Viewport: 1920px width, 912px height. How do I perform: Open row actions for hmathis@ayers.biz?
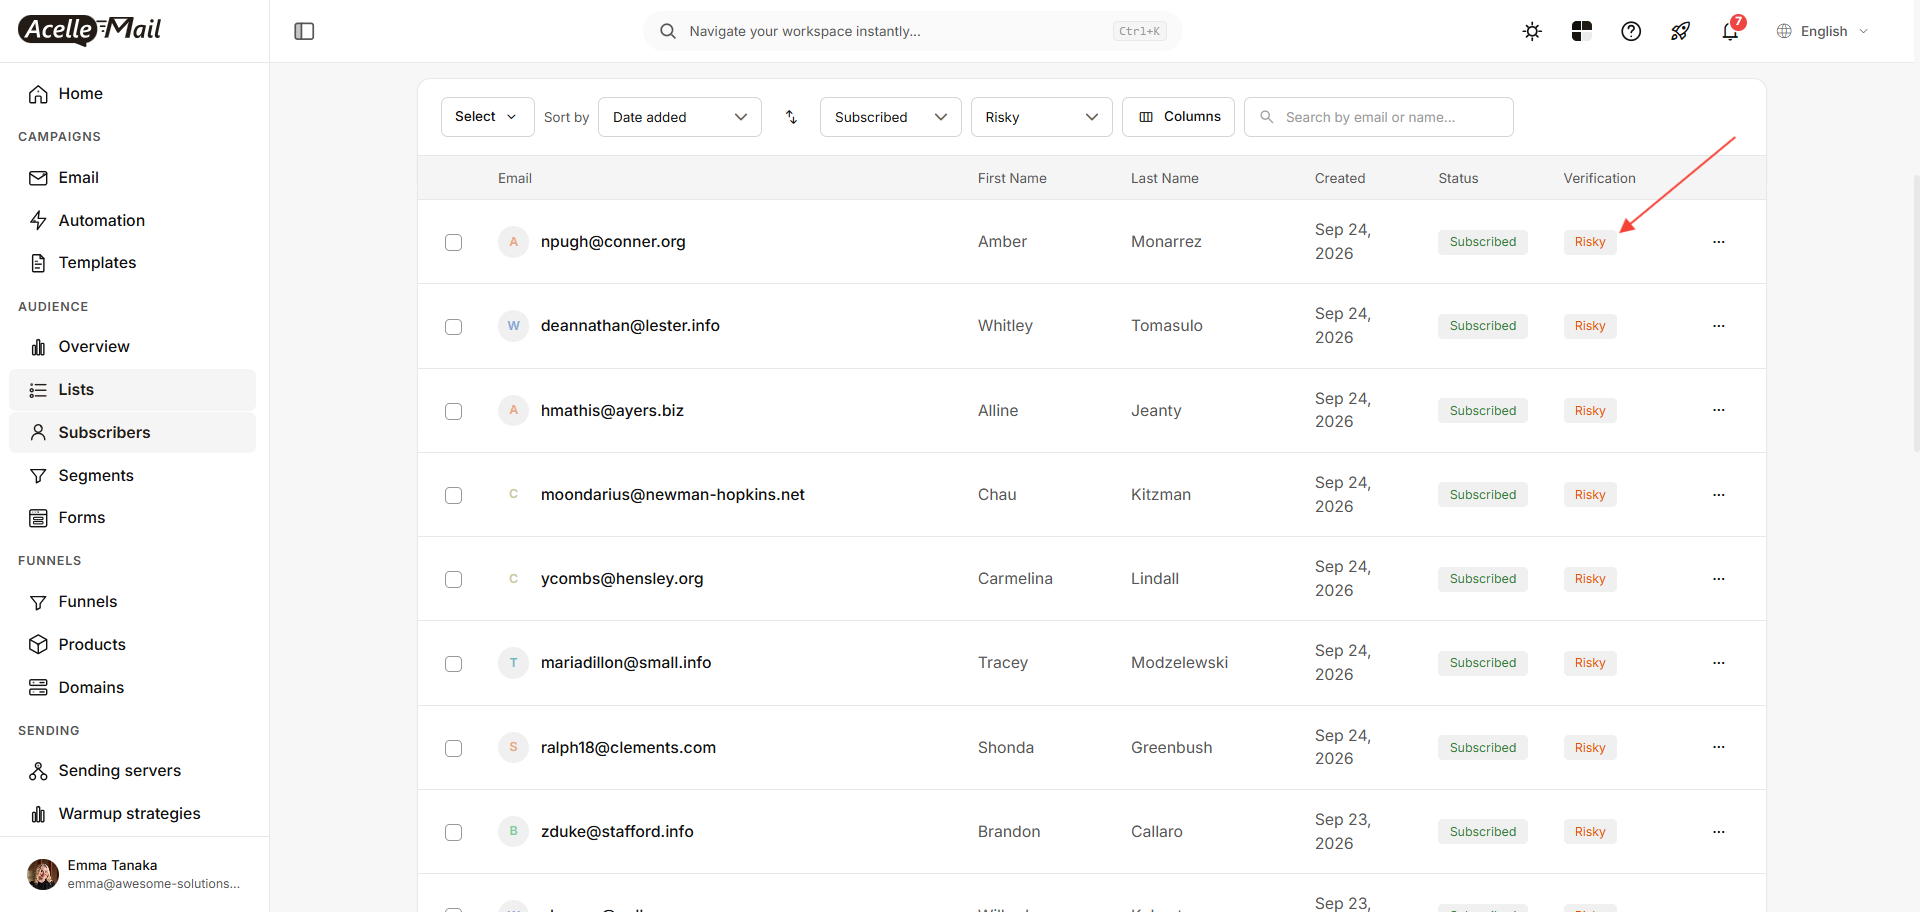pos(1718,410)
